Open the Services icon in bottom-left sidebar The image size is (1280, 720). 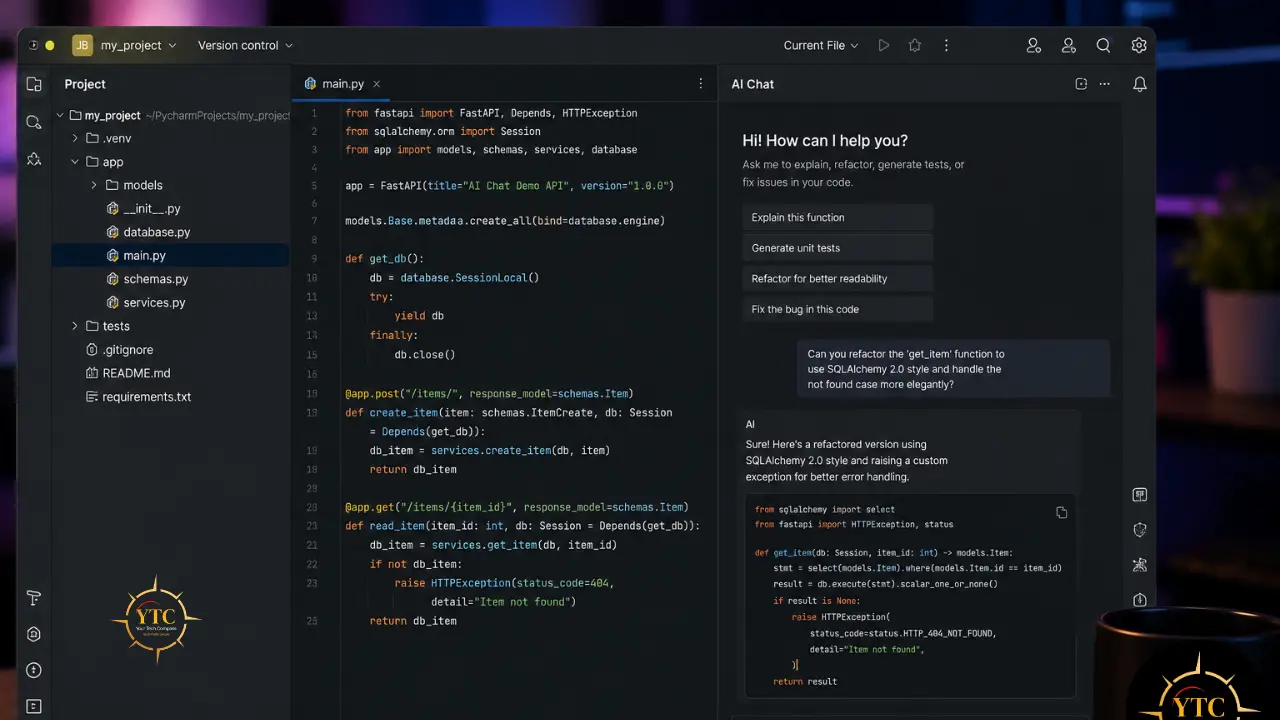click(x=34, y=634)
